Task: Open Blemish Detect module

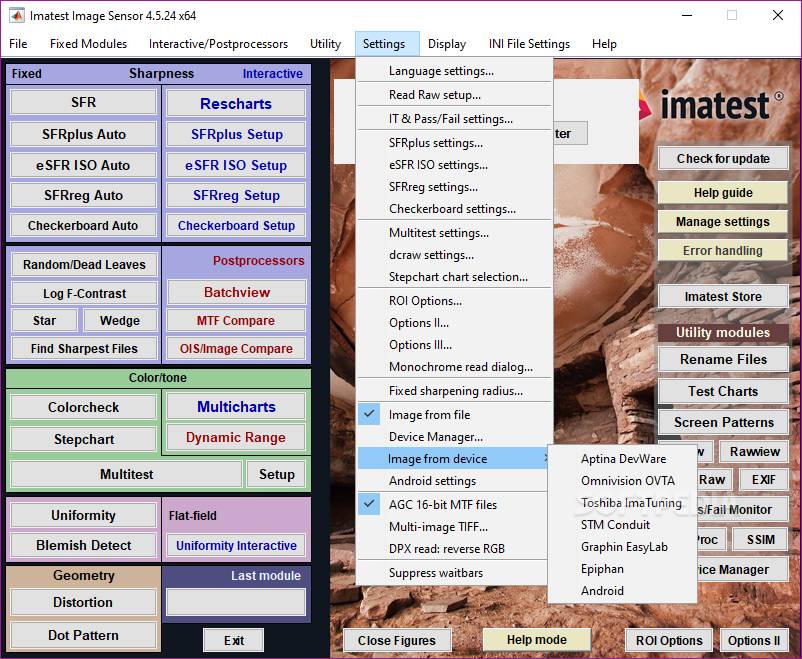Action: (83, 545)
